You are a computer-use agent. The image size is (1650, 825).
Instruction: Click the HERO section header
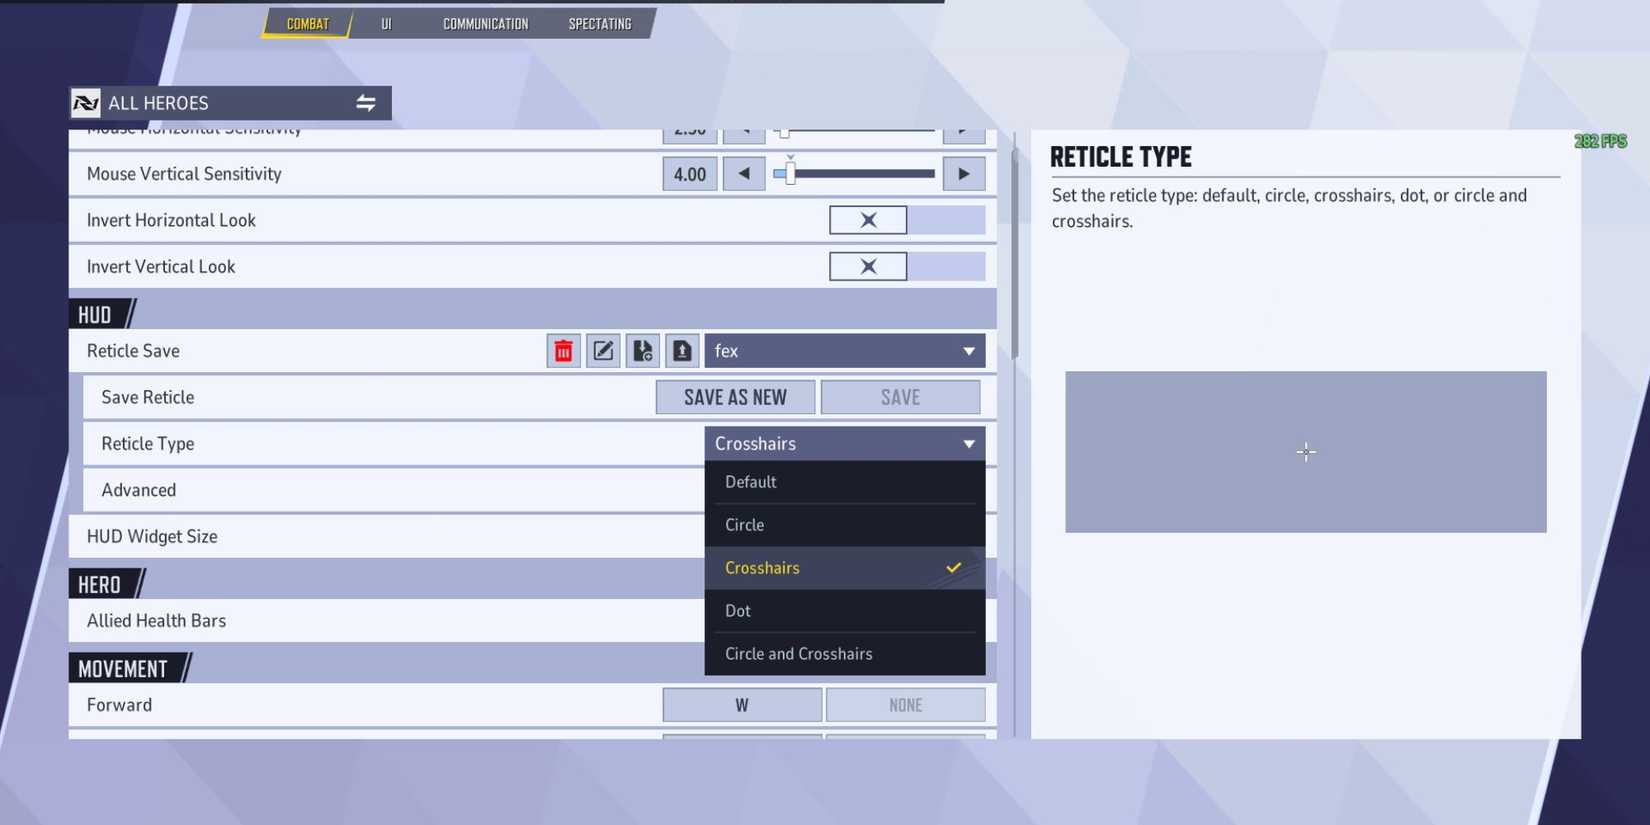(100, 584)
